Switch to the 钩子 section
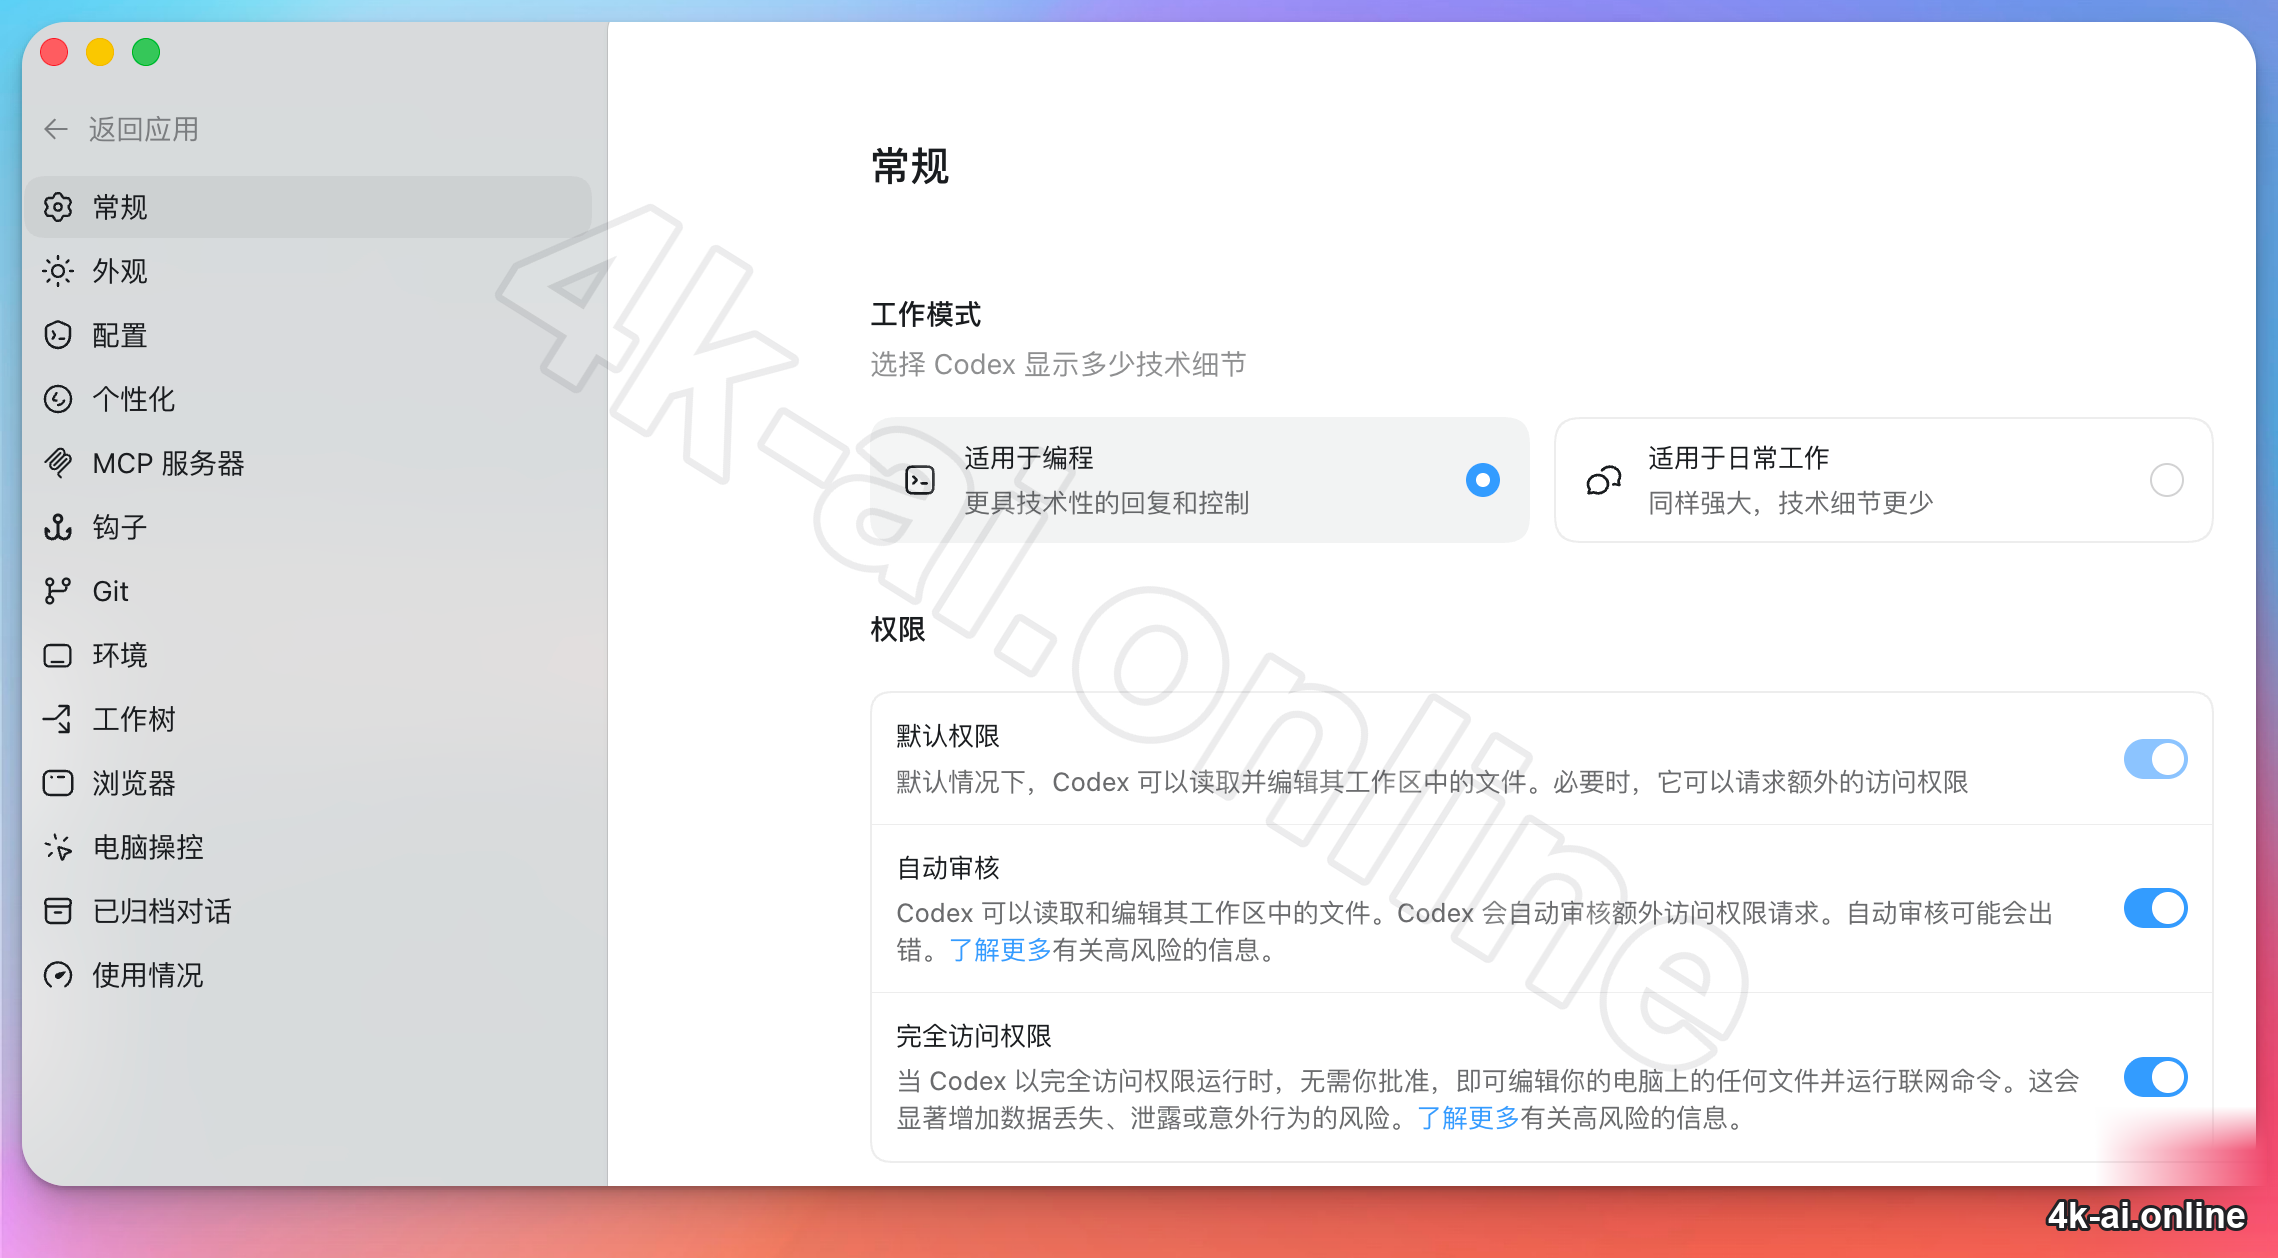2278x1258 pixels. coord(309,527)
